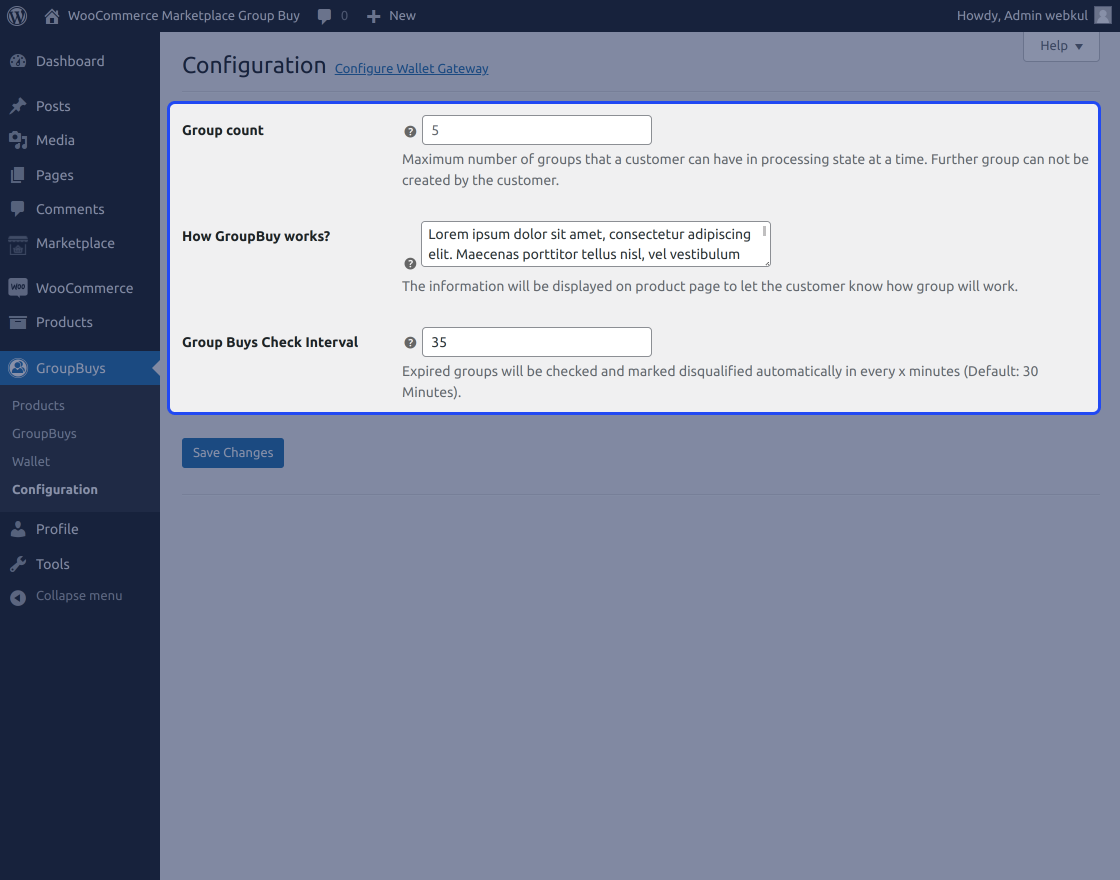Click the Collapse menu arrow icon
The width and height of the screenshot is (1120, 880).
point(18,597)
